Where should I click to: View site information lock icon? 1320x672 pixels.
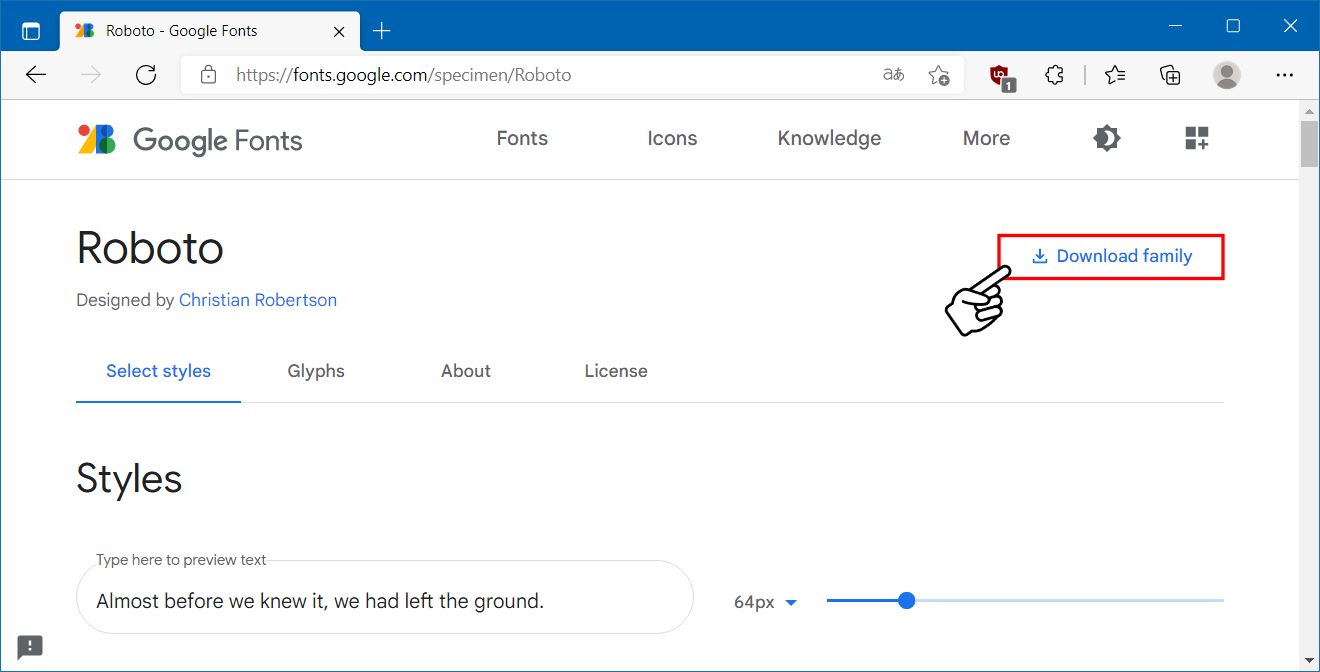click(x=208, y=75)
